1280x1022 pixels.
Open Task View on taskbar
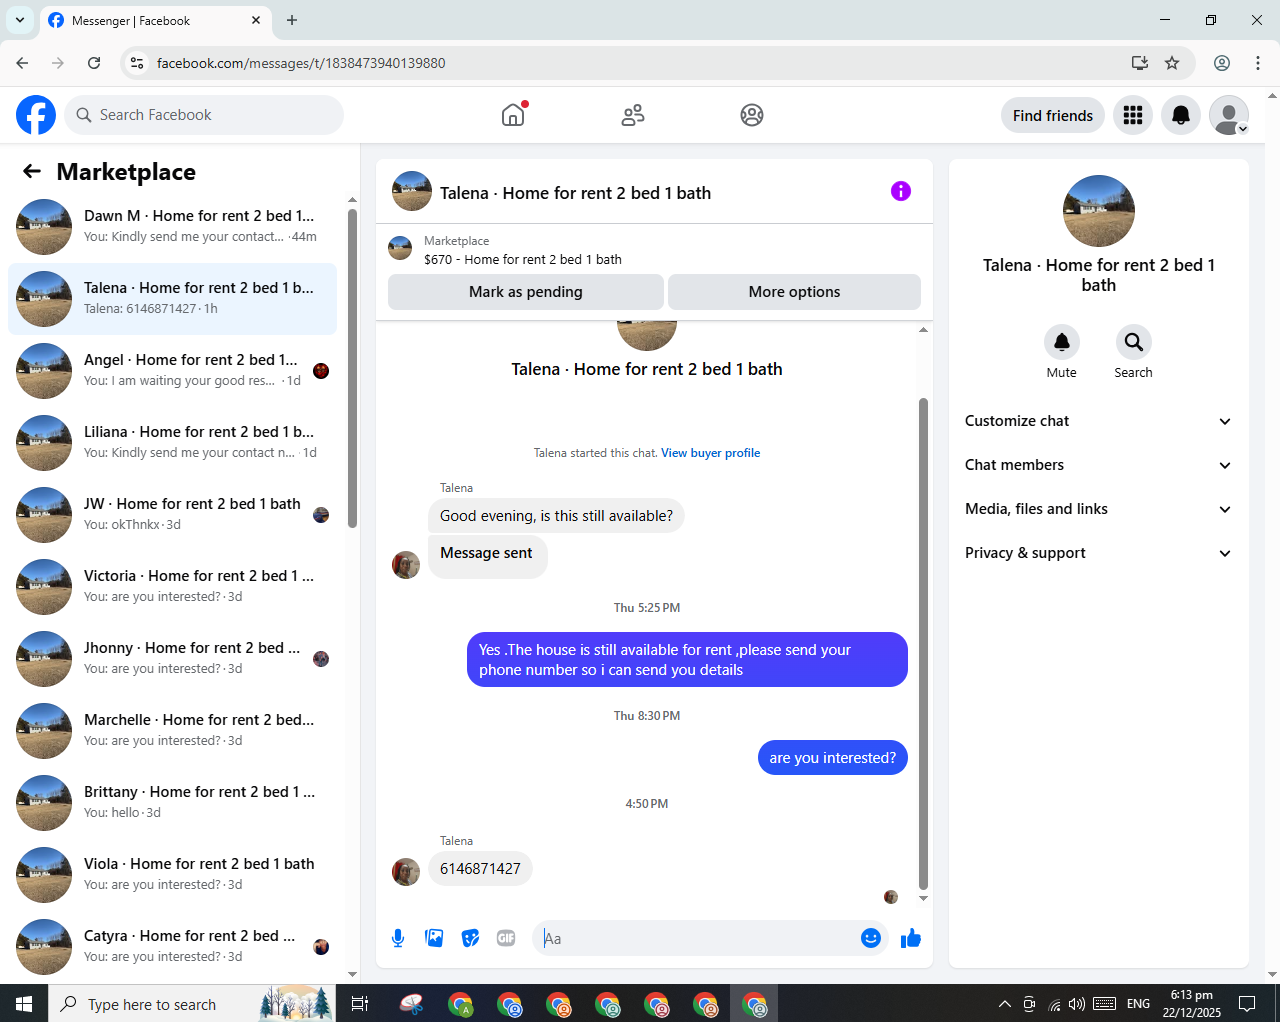pyautogui.click(x=360, y=1003)
